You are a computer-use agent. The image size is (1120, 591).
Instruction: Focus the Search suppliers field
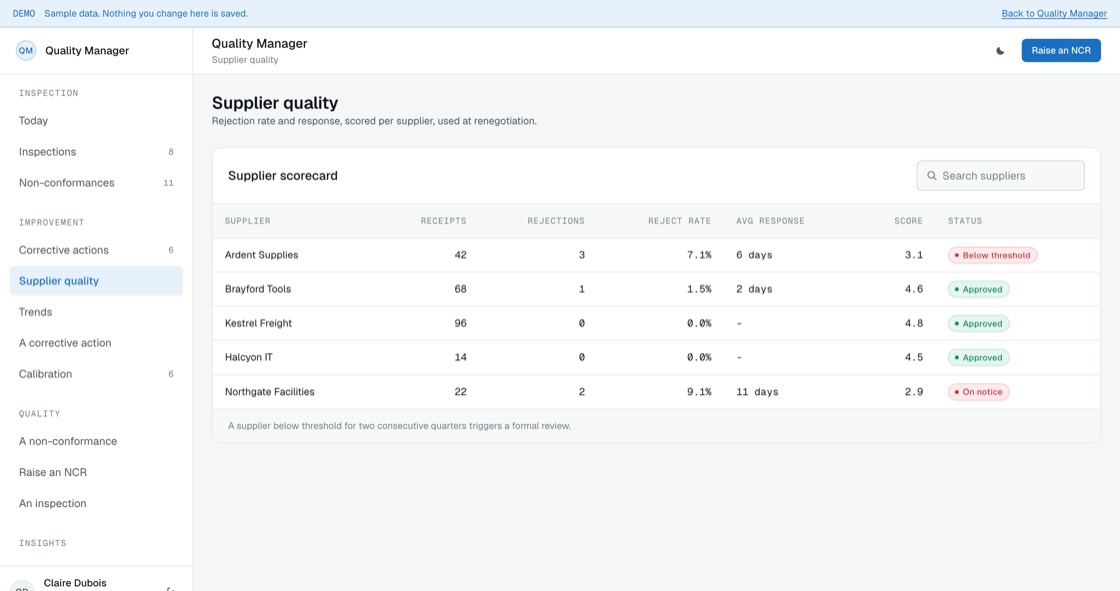(1000, 176)
